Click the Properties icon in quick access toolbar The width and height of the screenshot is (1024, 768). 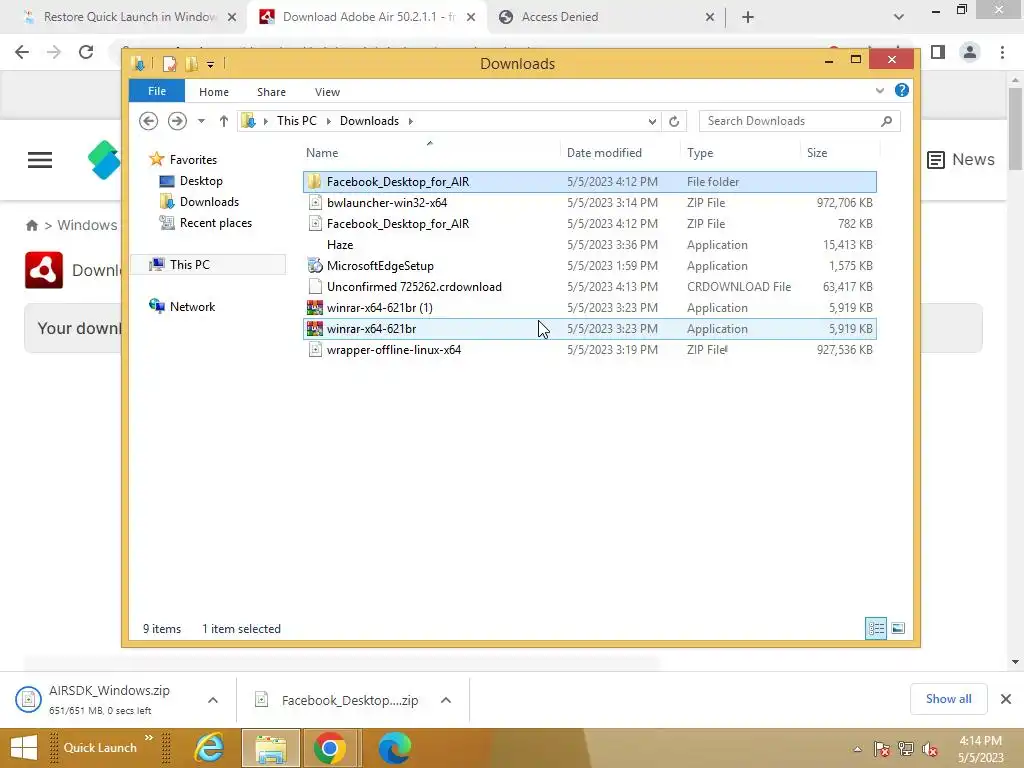click(169, 63)
